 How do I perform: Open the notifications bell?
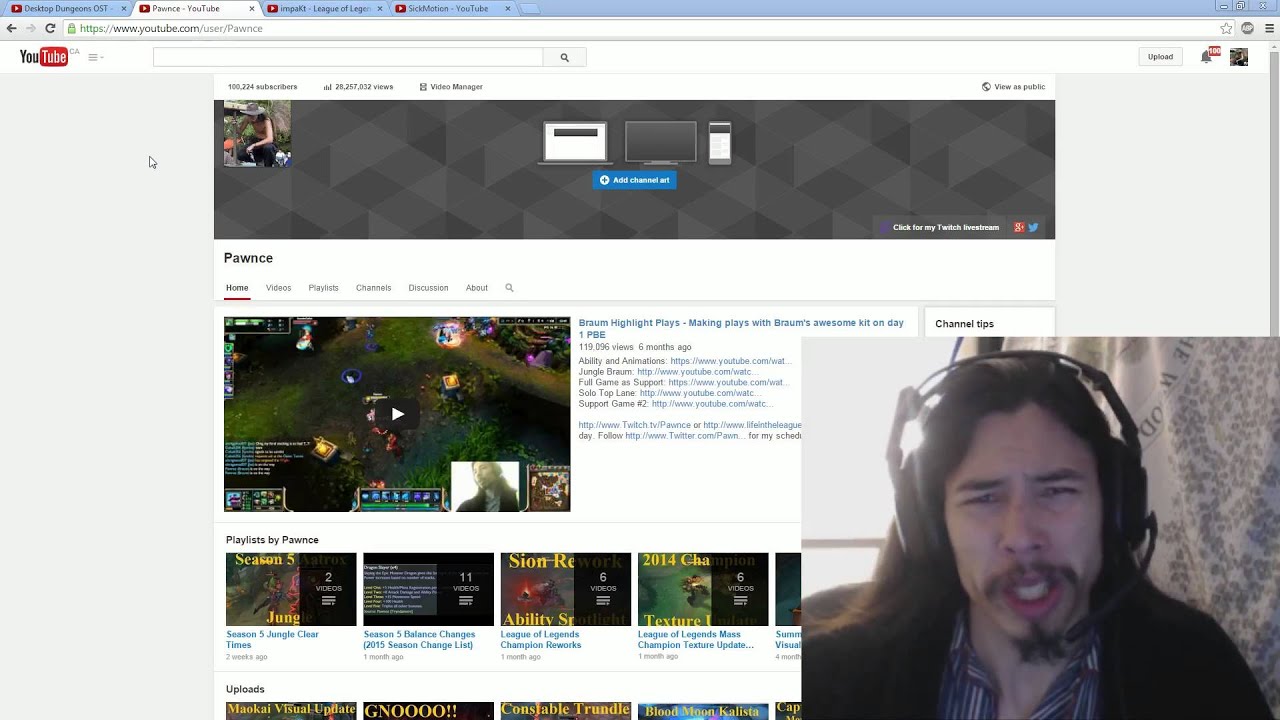click(1207, 57)
